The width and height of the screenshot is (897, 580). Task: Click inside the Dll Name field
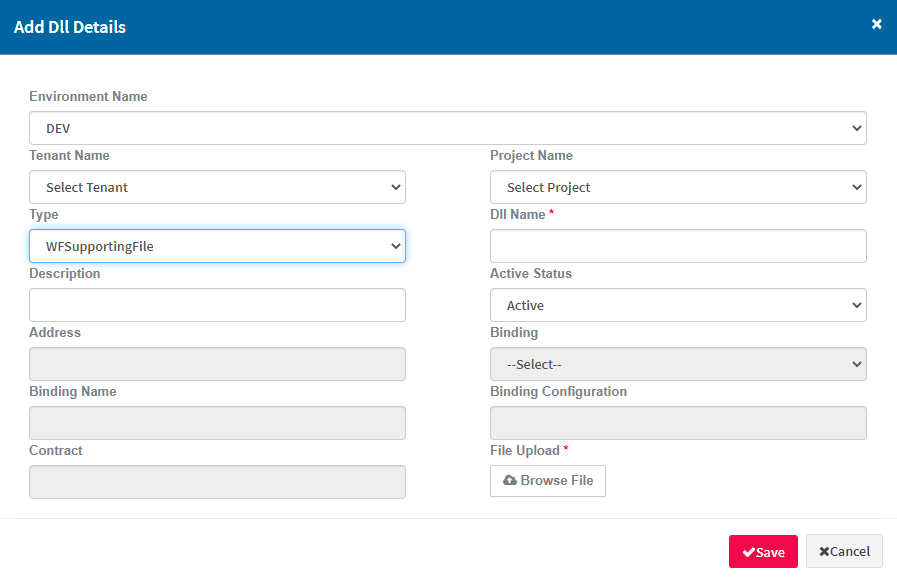[x=678, y=246]
